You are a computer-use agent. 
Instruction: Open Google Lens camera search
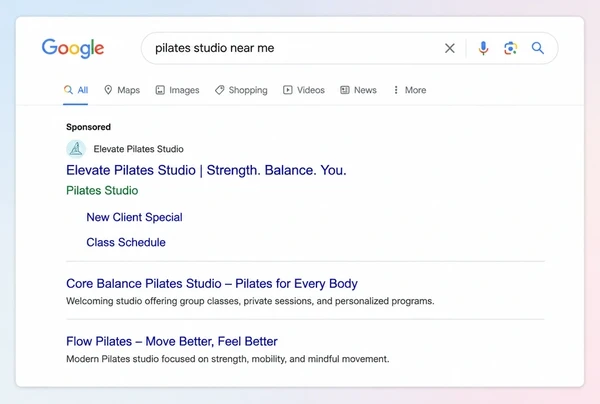tap(510, 48)
